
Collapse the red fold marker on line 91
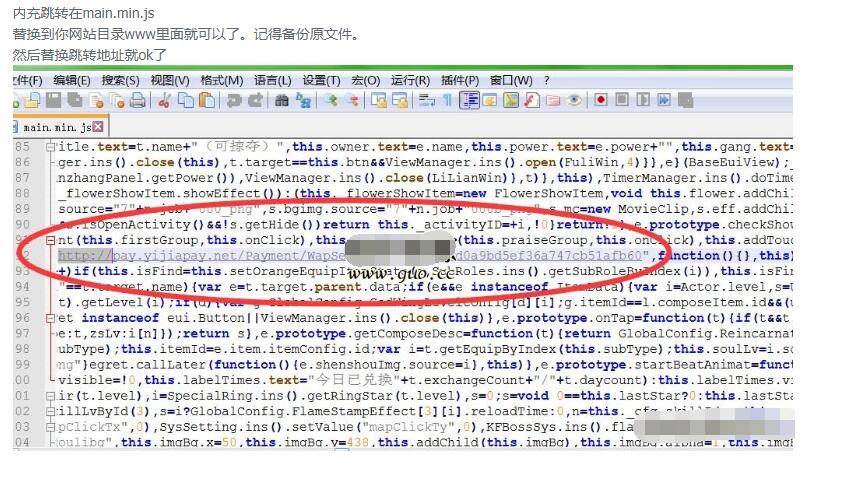click(50, 241)
